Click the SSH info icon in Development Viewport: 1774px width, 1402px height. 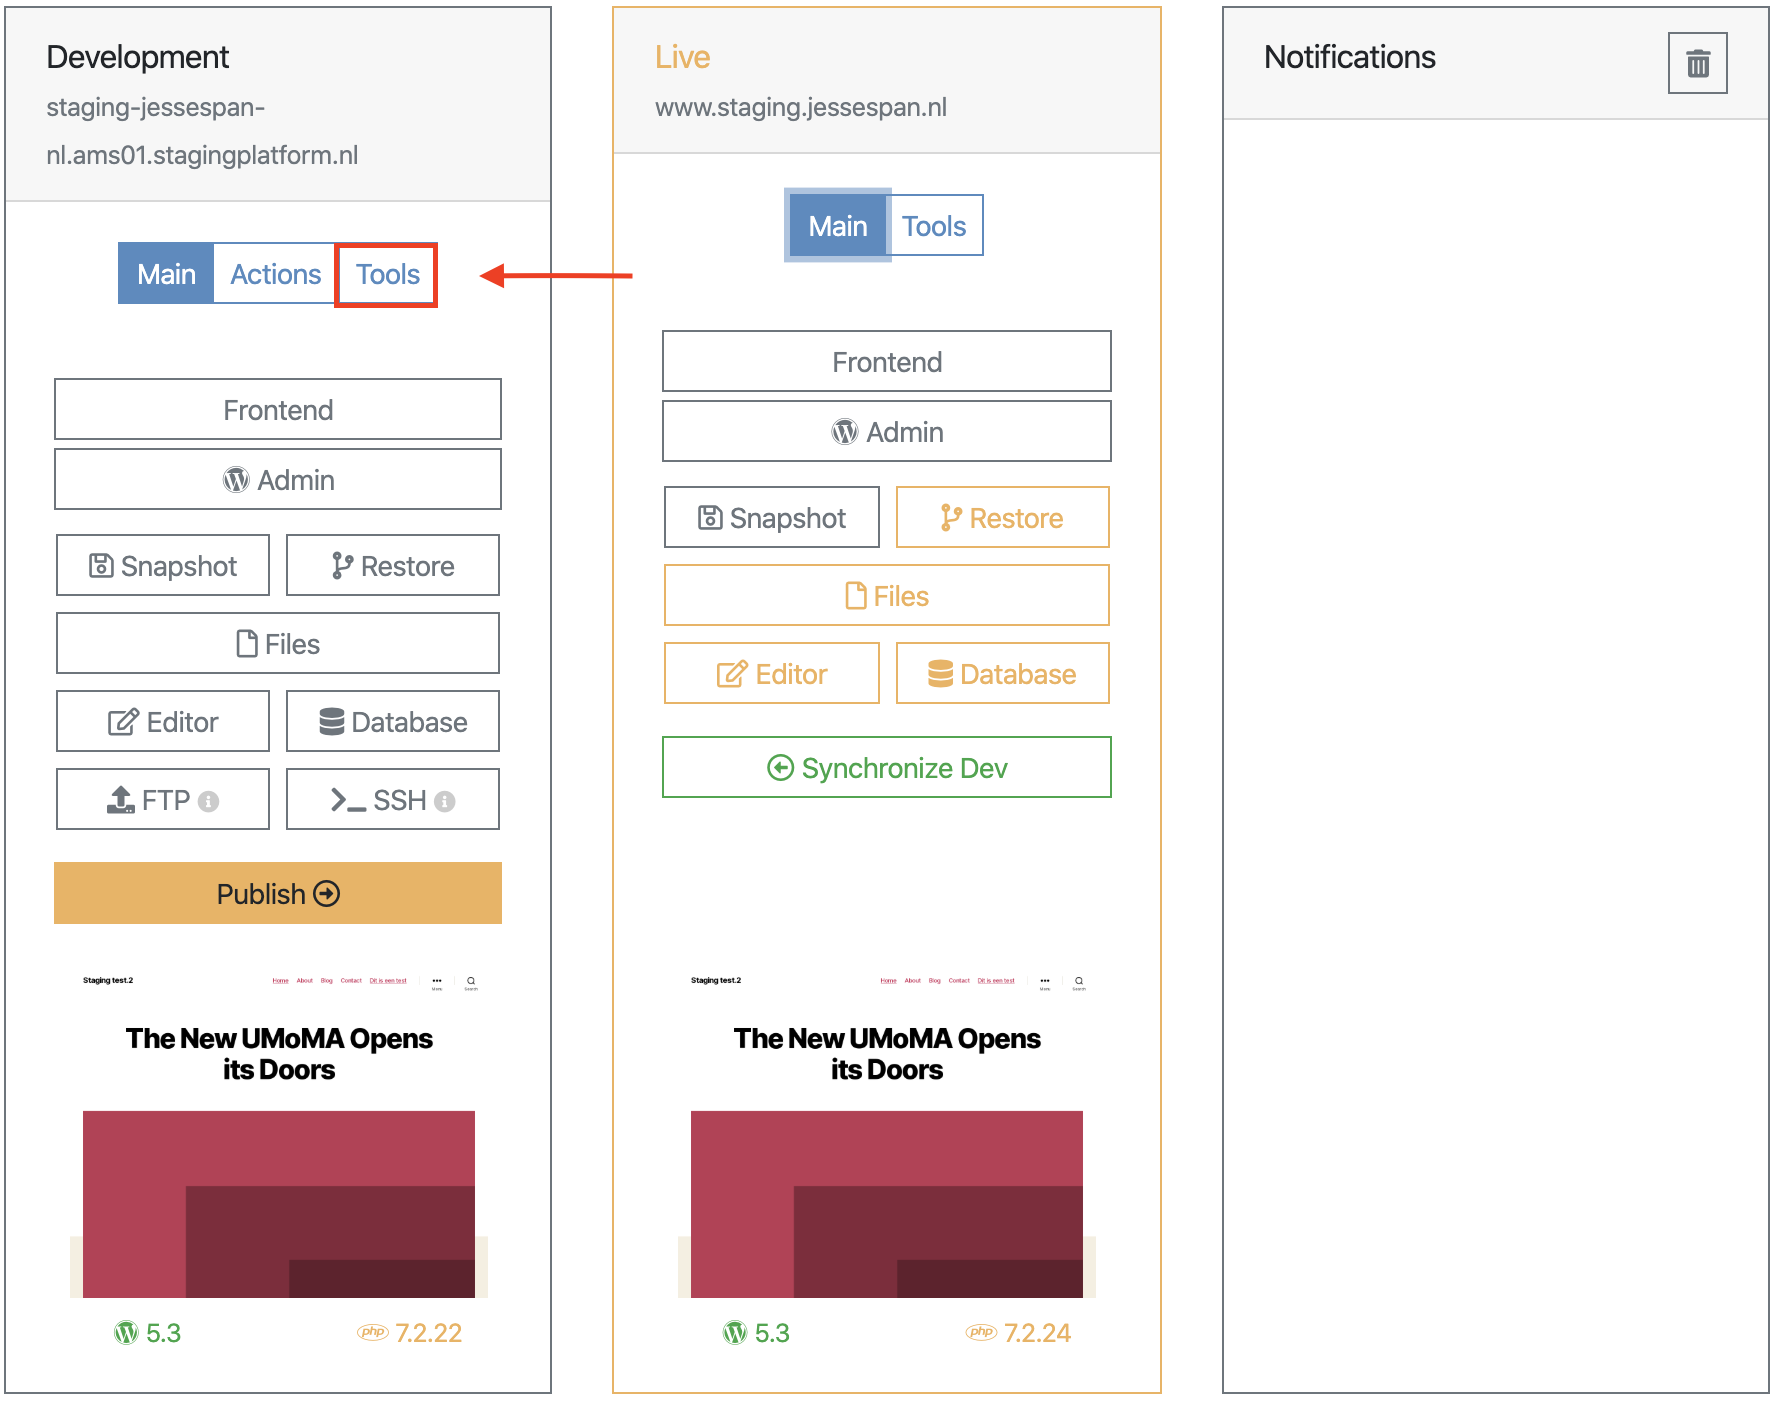pos(445,801)
